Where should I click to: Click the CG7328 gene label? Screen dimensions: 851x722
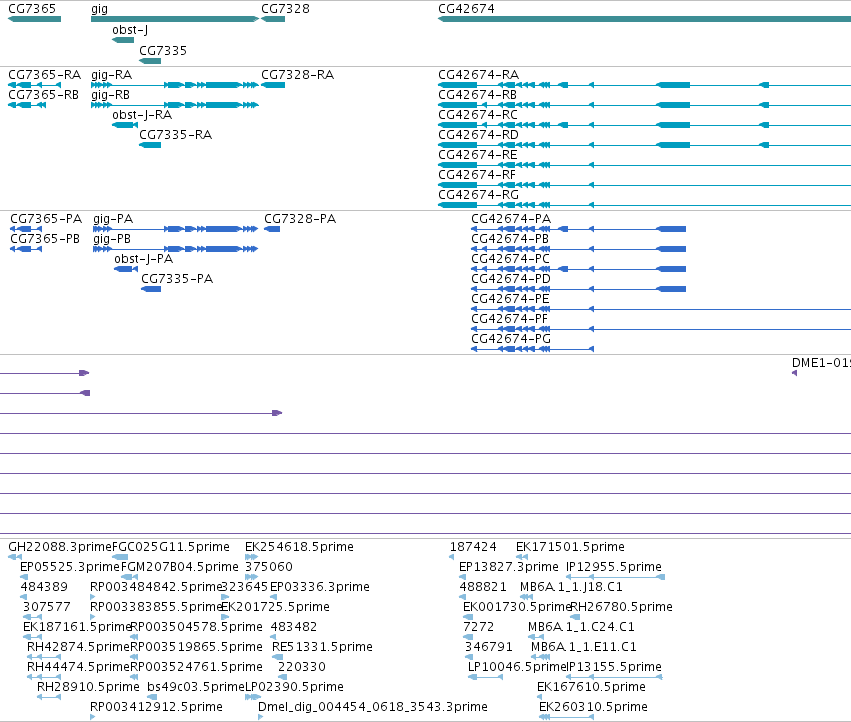click(285, 9)
